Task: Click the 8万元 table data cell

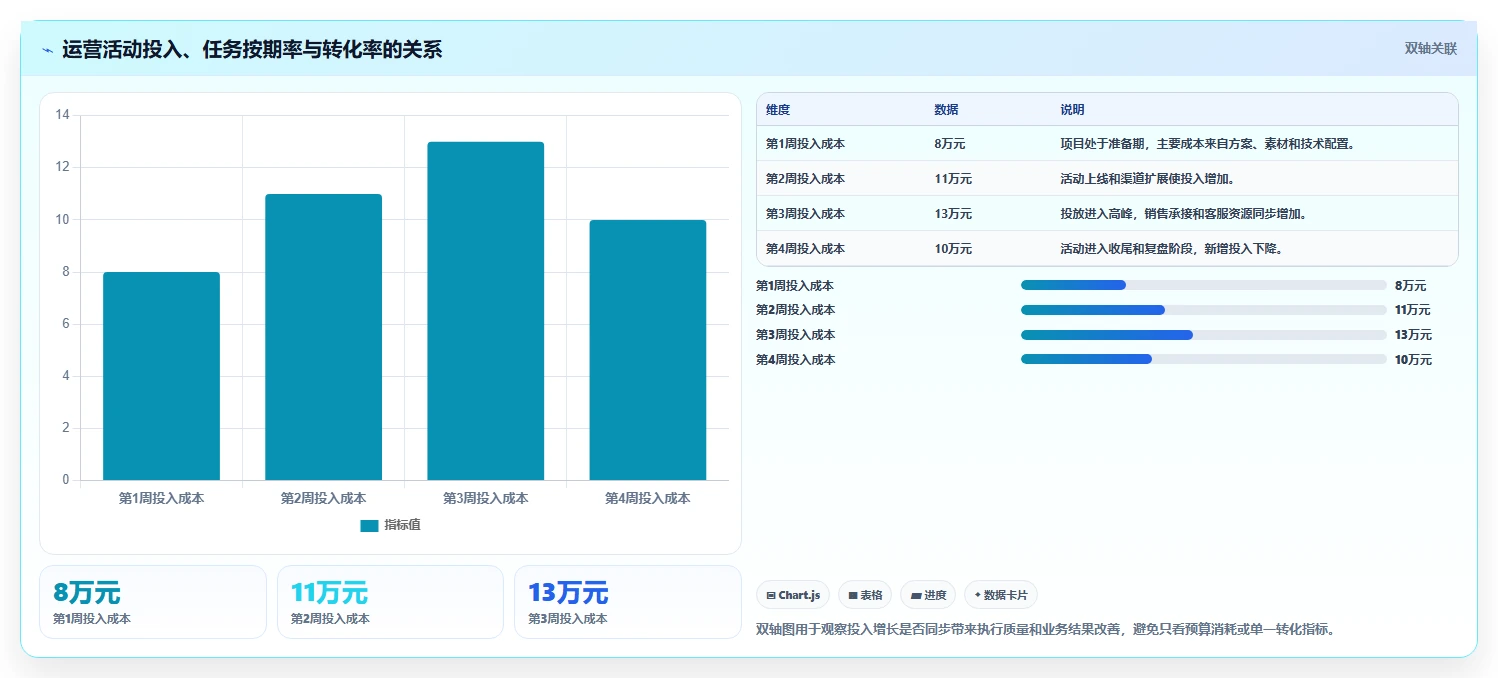Action: click(949, 144)
